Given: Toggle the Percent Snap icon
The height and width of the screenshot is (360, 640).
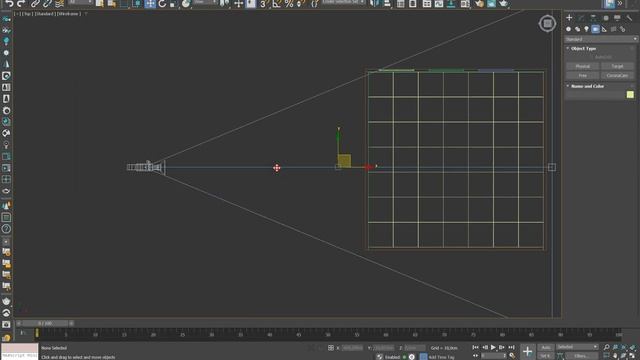Looking at the screenshot, I should pyautogui.click(x=289, y=4).
